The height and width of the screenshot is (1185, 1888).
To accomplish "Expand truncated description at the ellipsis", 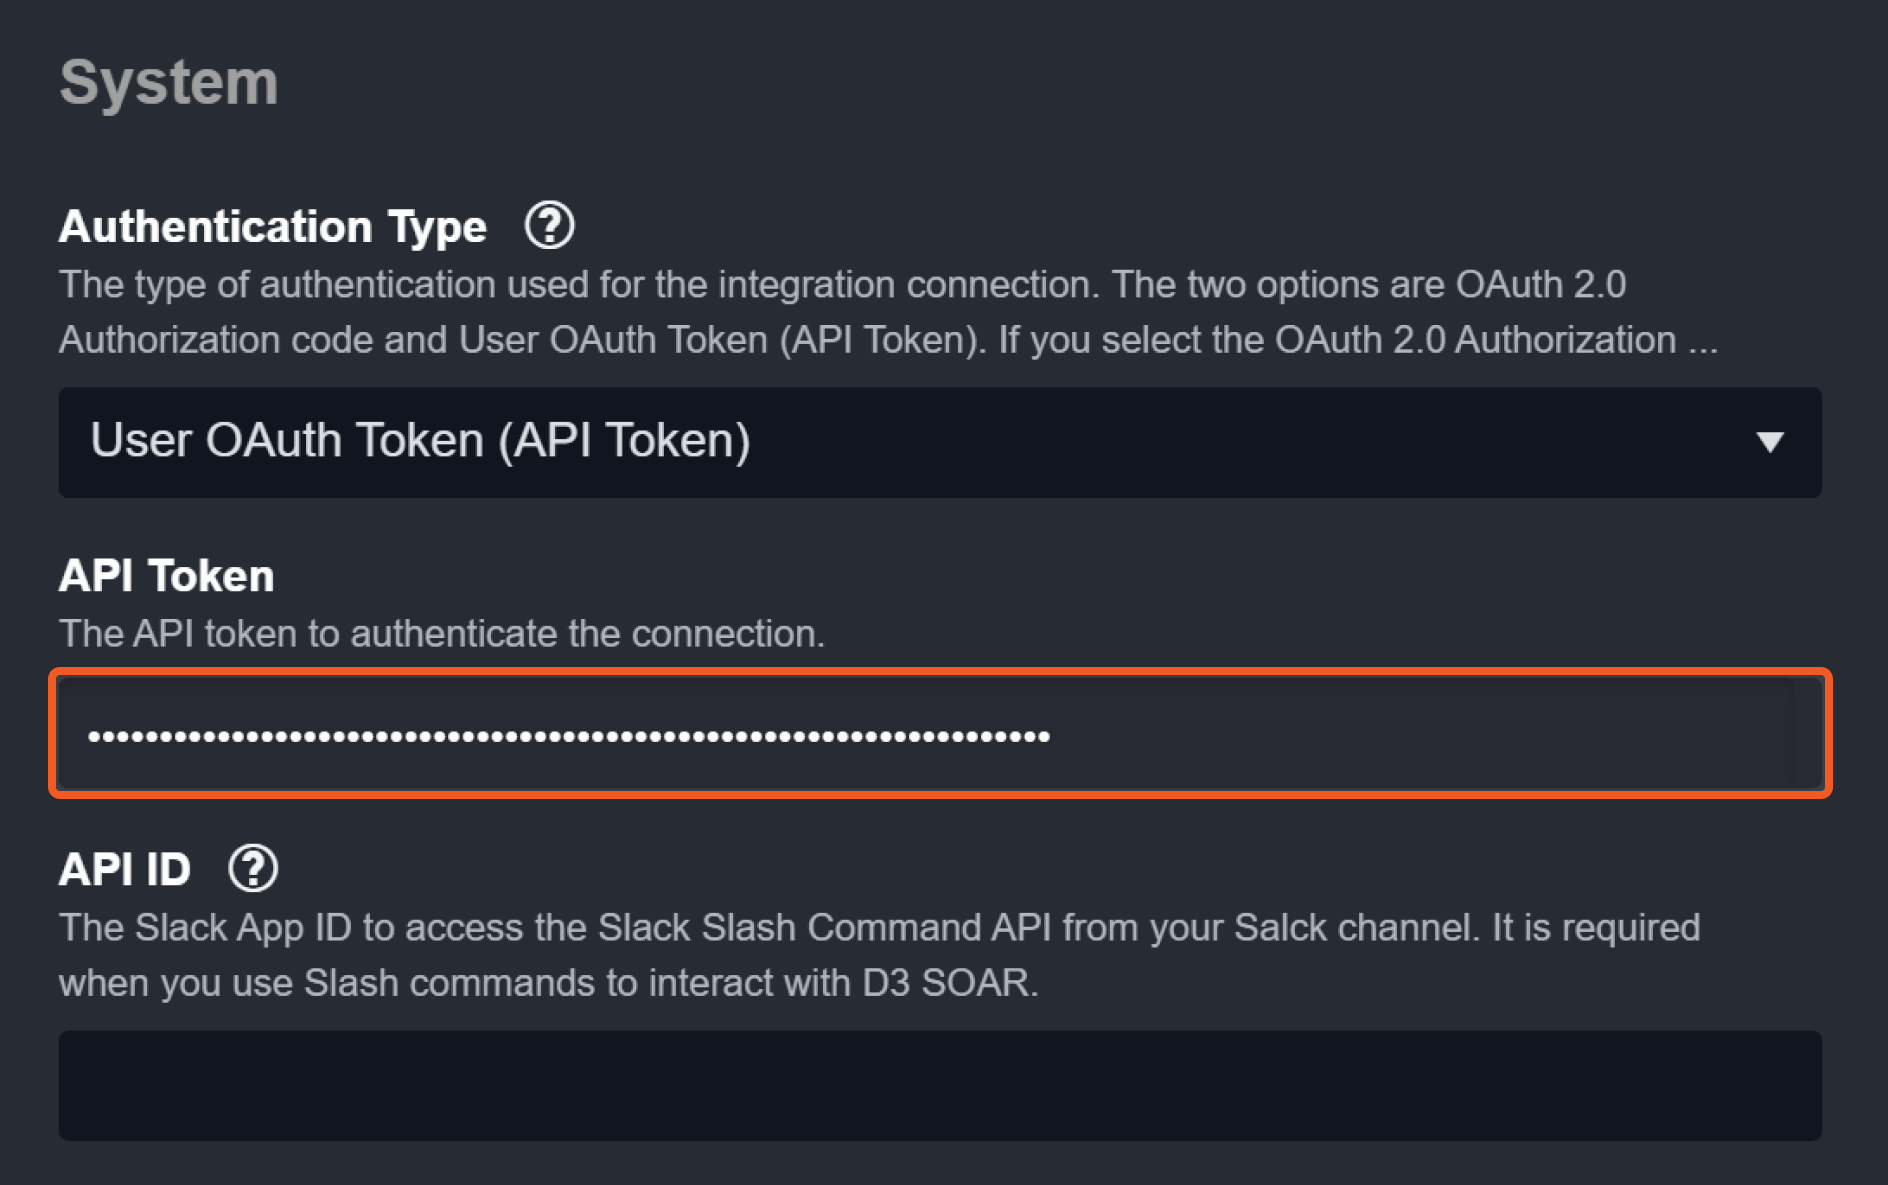I will (1703, 341).
